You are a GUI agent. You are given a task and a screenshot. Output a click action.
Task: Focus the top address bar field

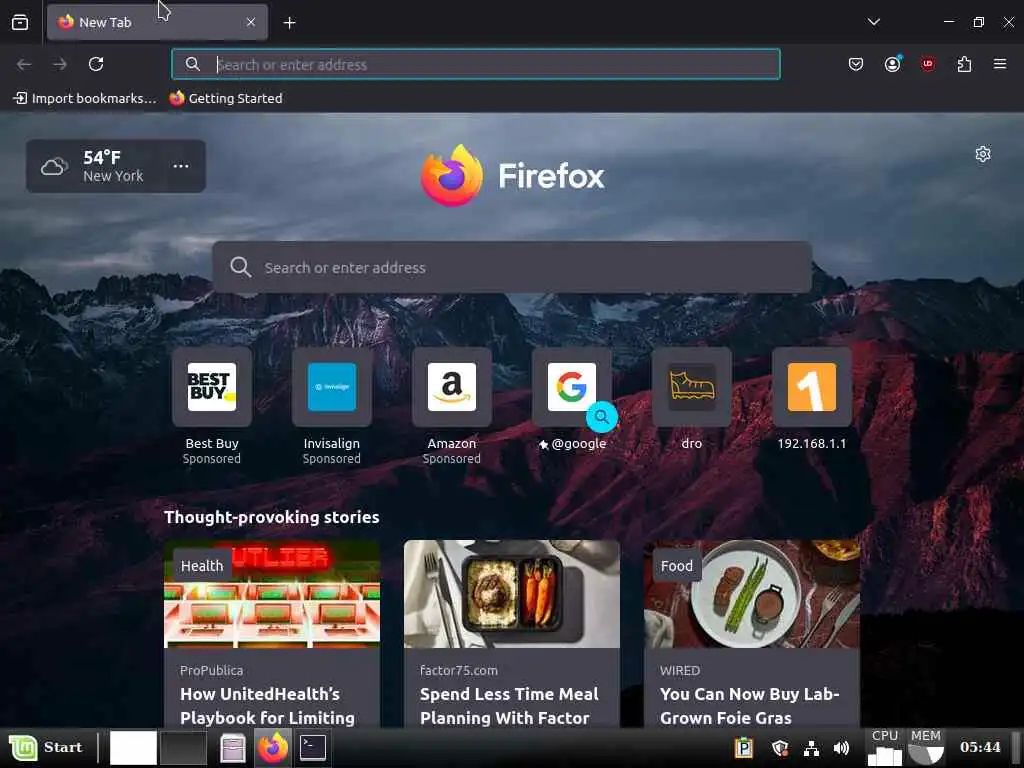pyautogui.click(x=476, y=64)
